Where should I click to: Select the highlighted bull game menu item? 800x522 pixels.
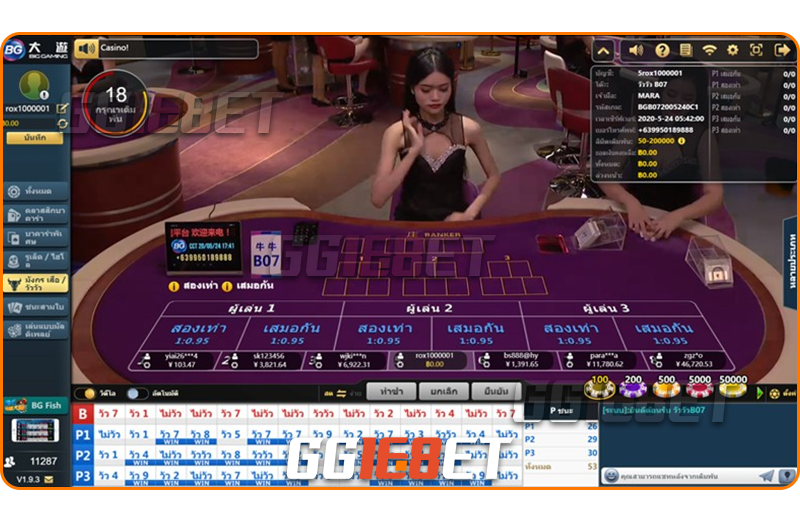[x=36, y=284]
